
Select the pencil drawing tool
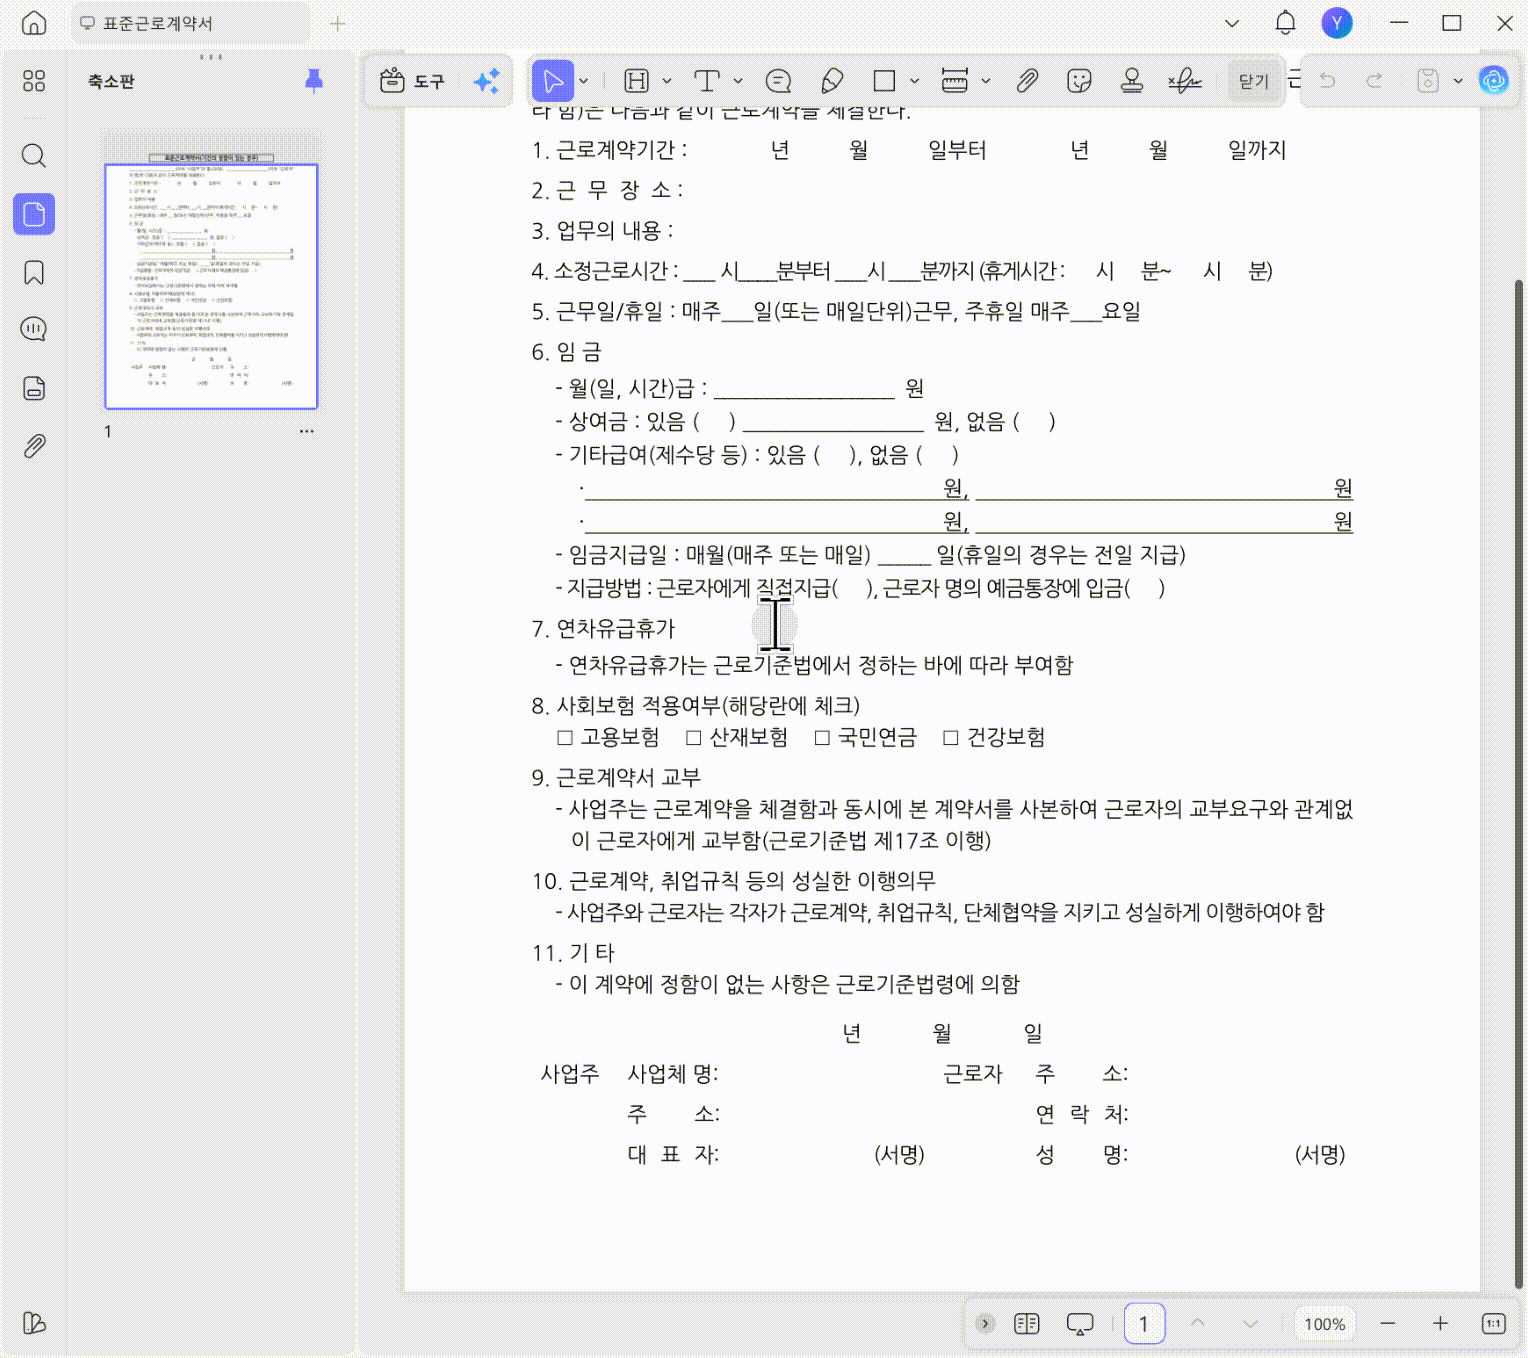click(832, 81)
